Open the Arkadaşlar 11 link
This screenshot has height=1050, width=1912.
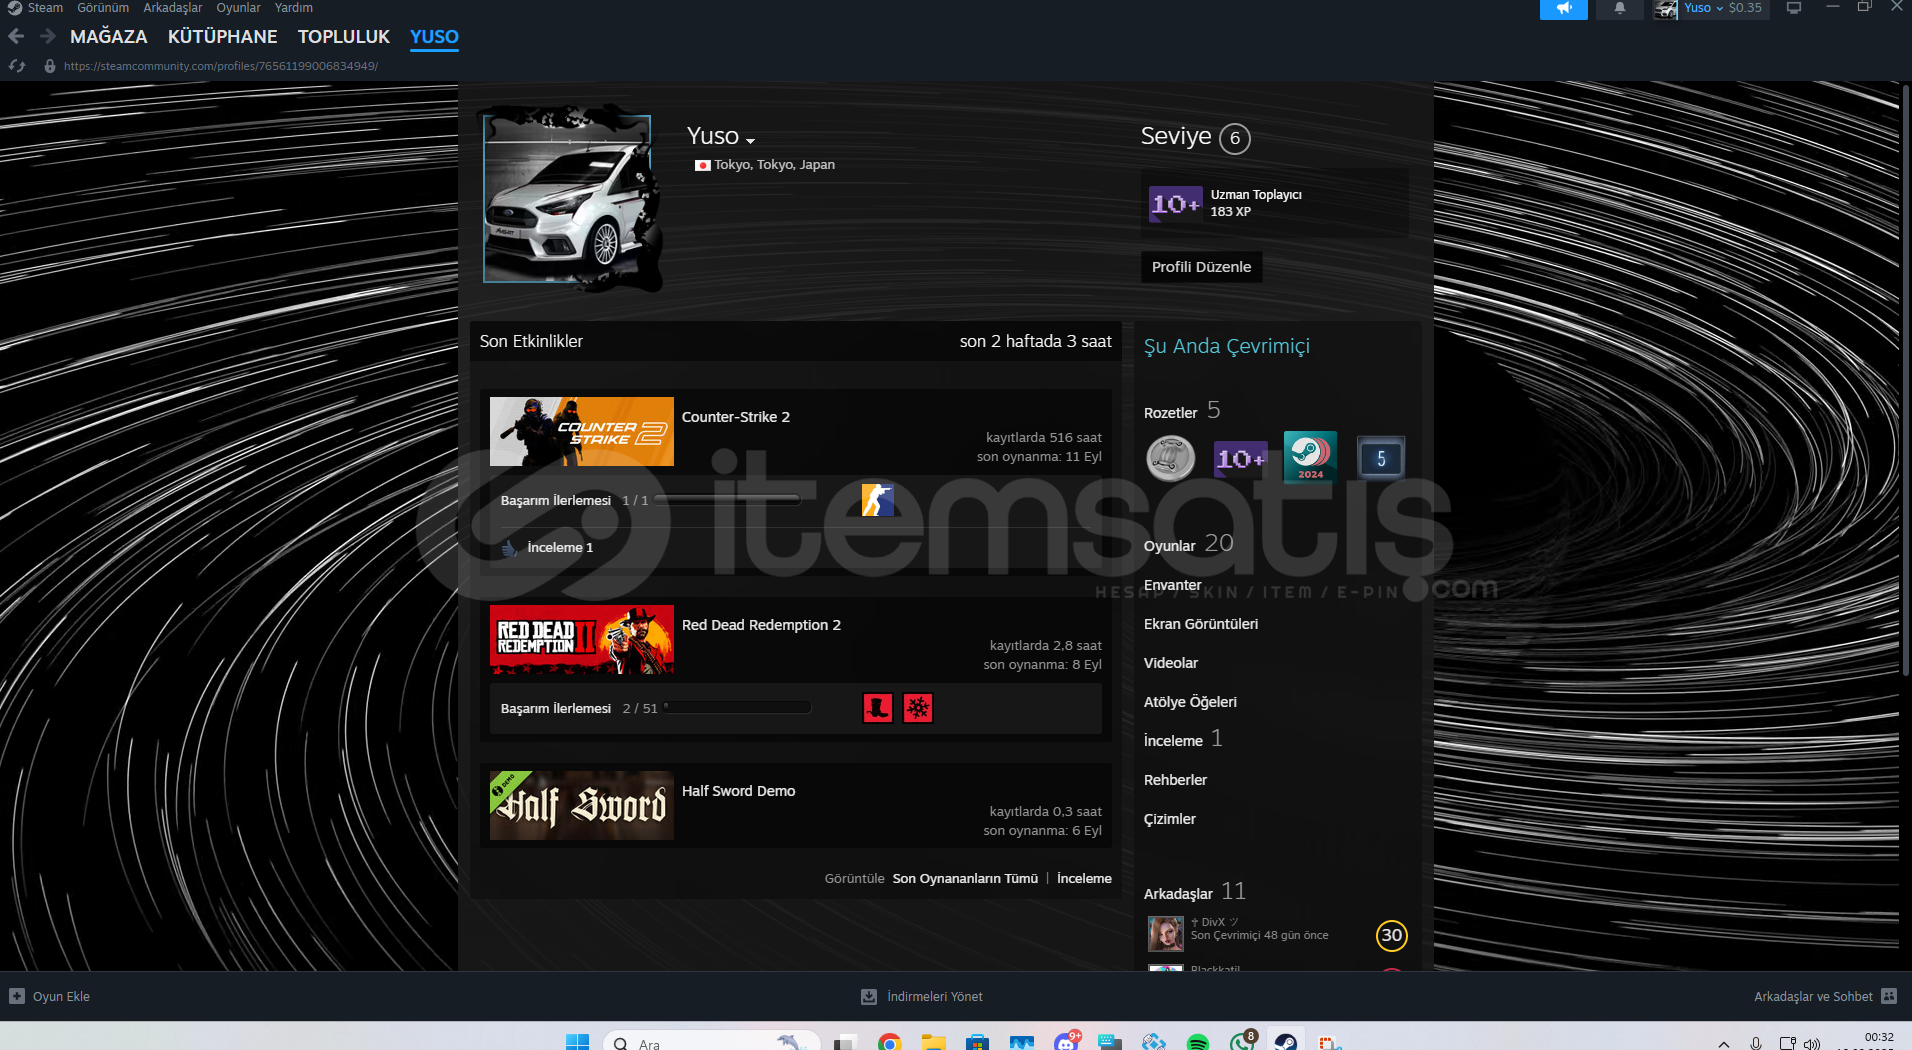click(x=1194, y=892)
